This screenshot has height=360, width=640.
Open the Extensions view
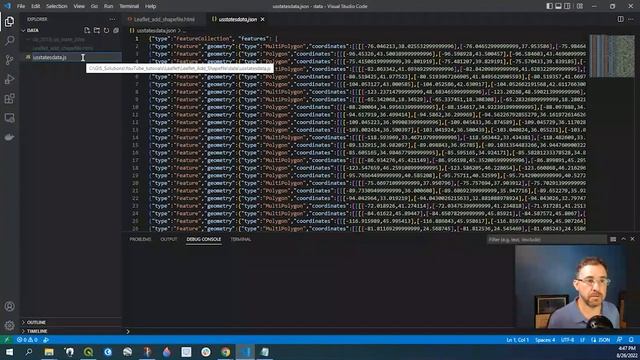pyautogui.click(x=9, y=98)
